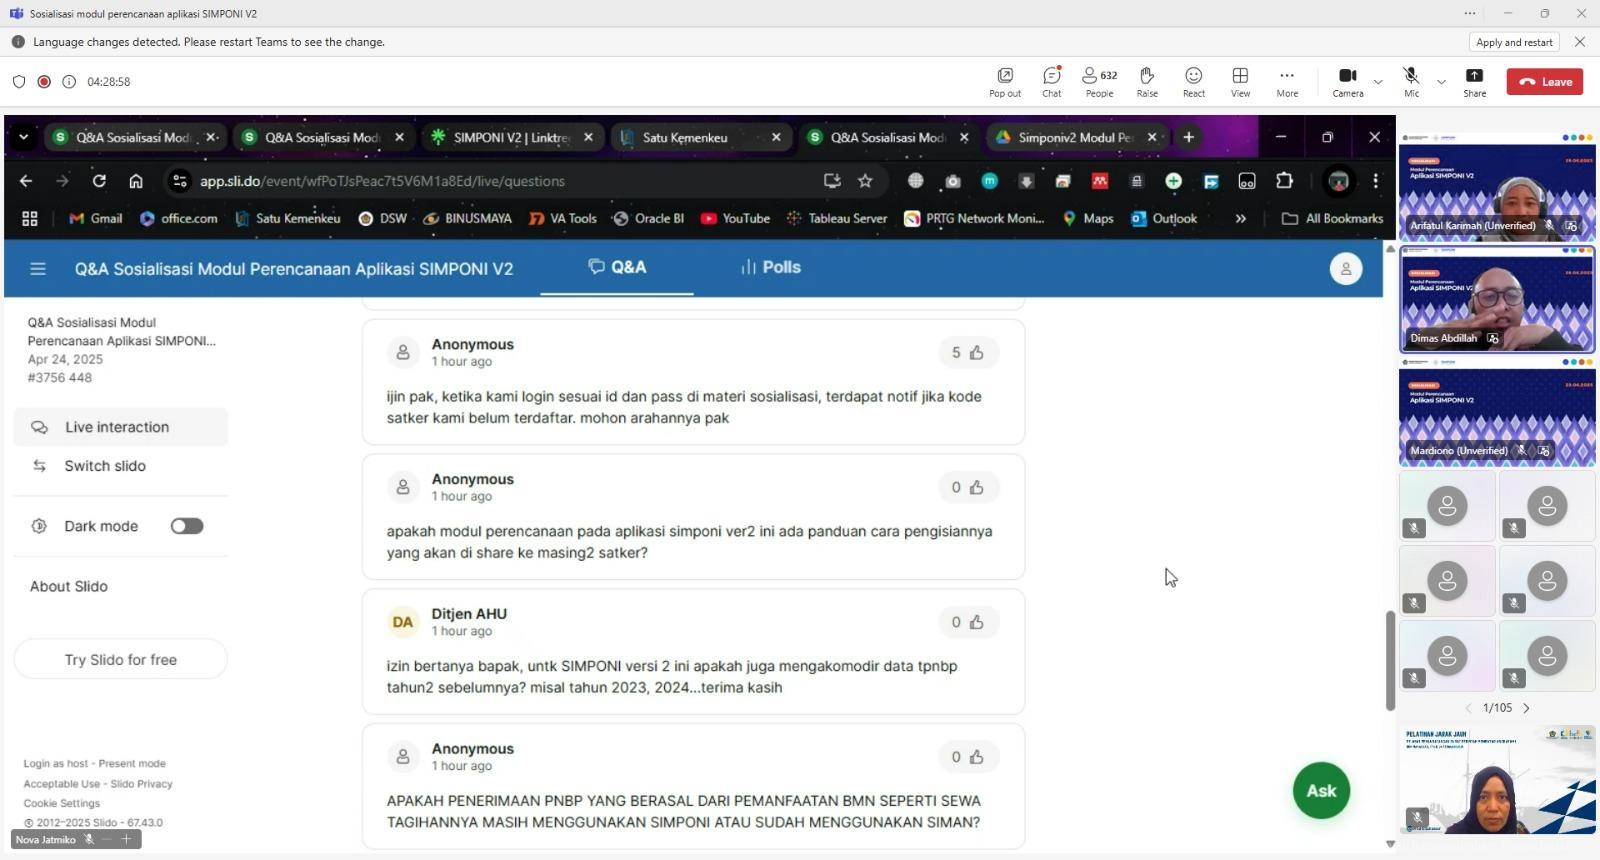Viewport: 1600px width, 860px height.
Task: Click the Share screen icon
Action: (1474, 81)
